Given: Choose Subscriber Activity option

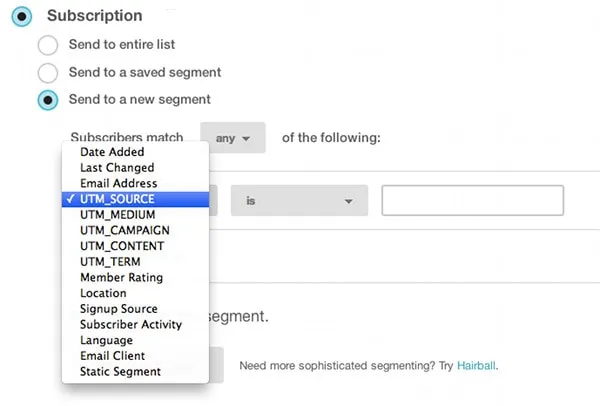Looking at the screenshot, I should coord(131,324).
